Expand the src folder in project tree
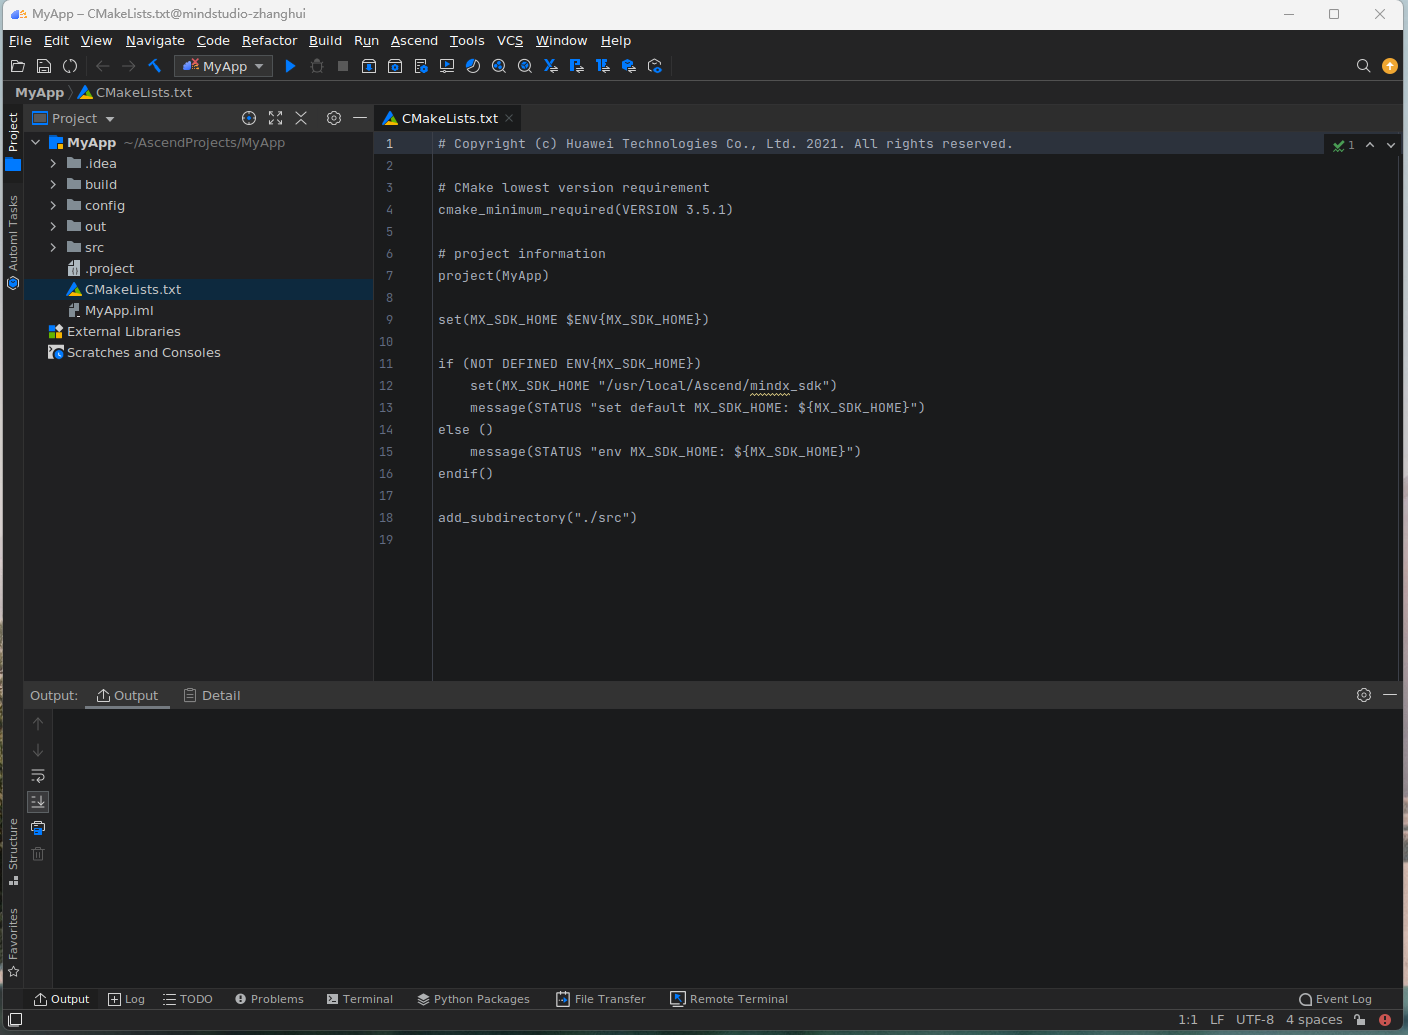Image resolution: width=1408 pixels, height=1035 pixels. pos(53,248)
